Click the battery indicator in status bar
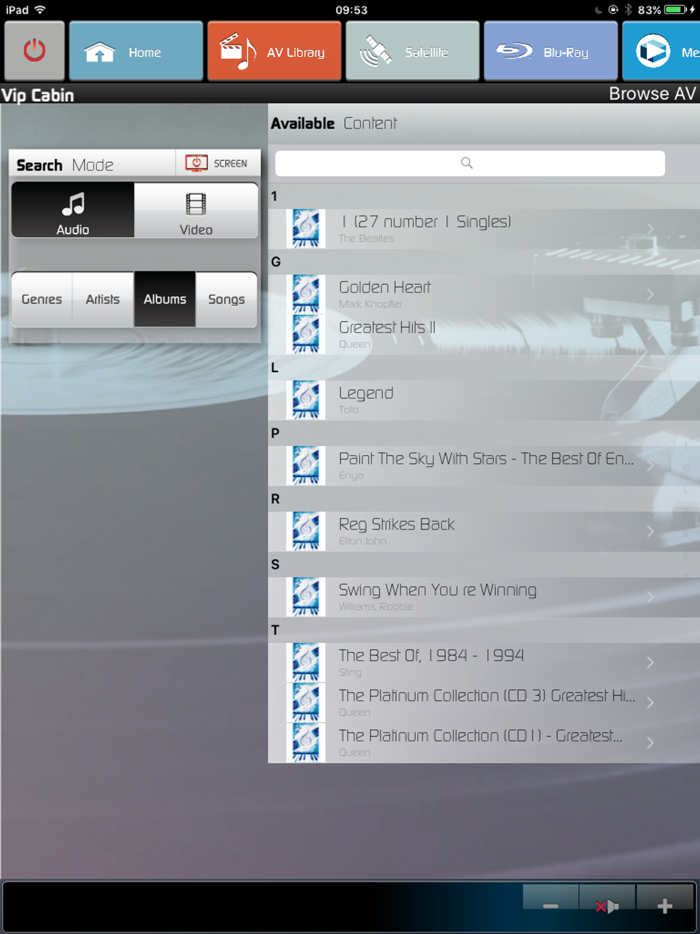Screen dimensions: 700x934 click(x=676, y=10)
